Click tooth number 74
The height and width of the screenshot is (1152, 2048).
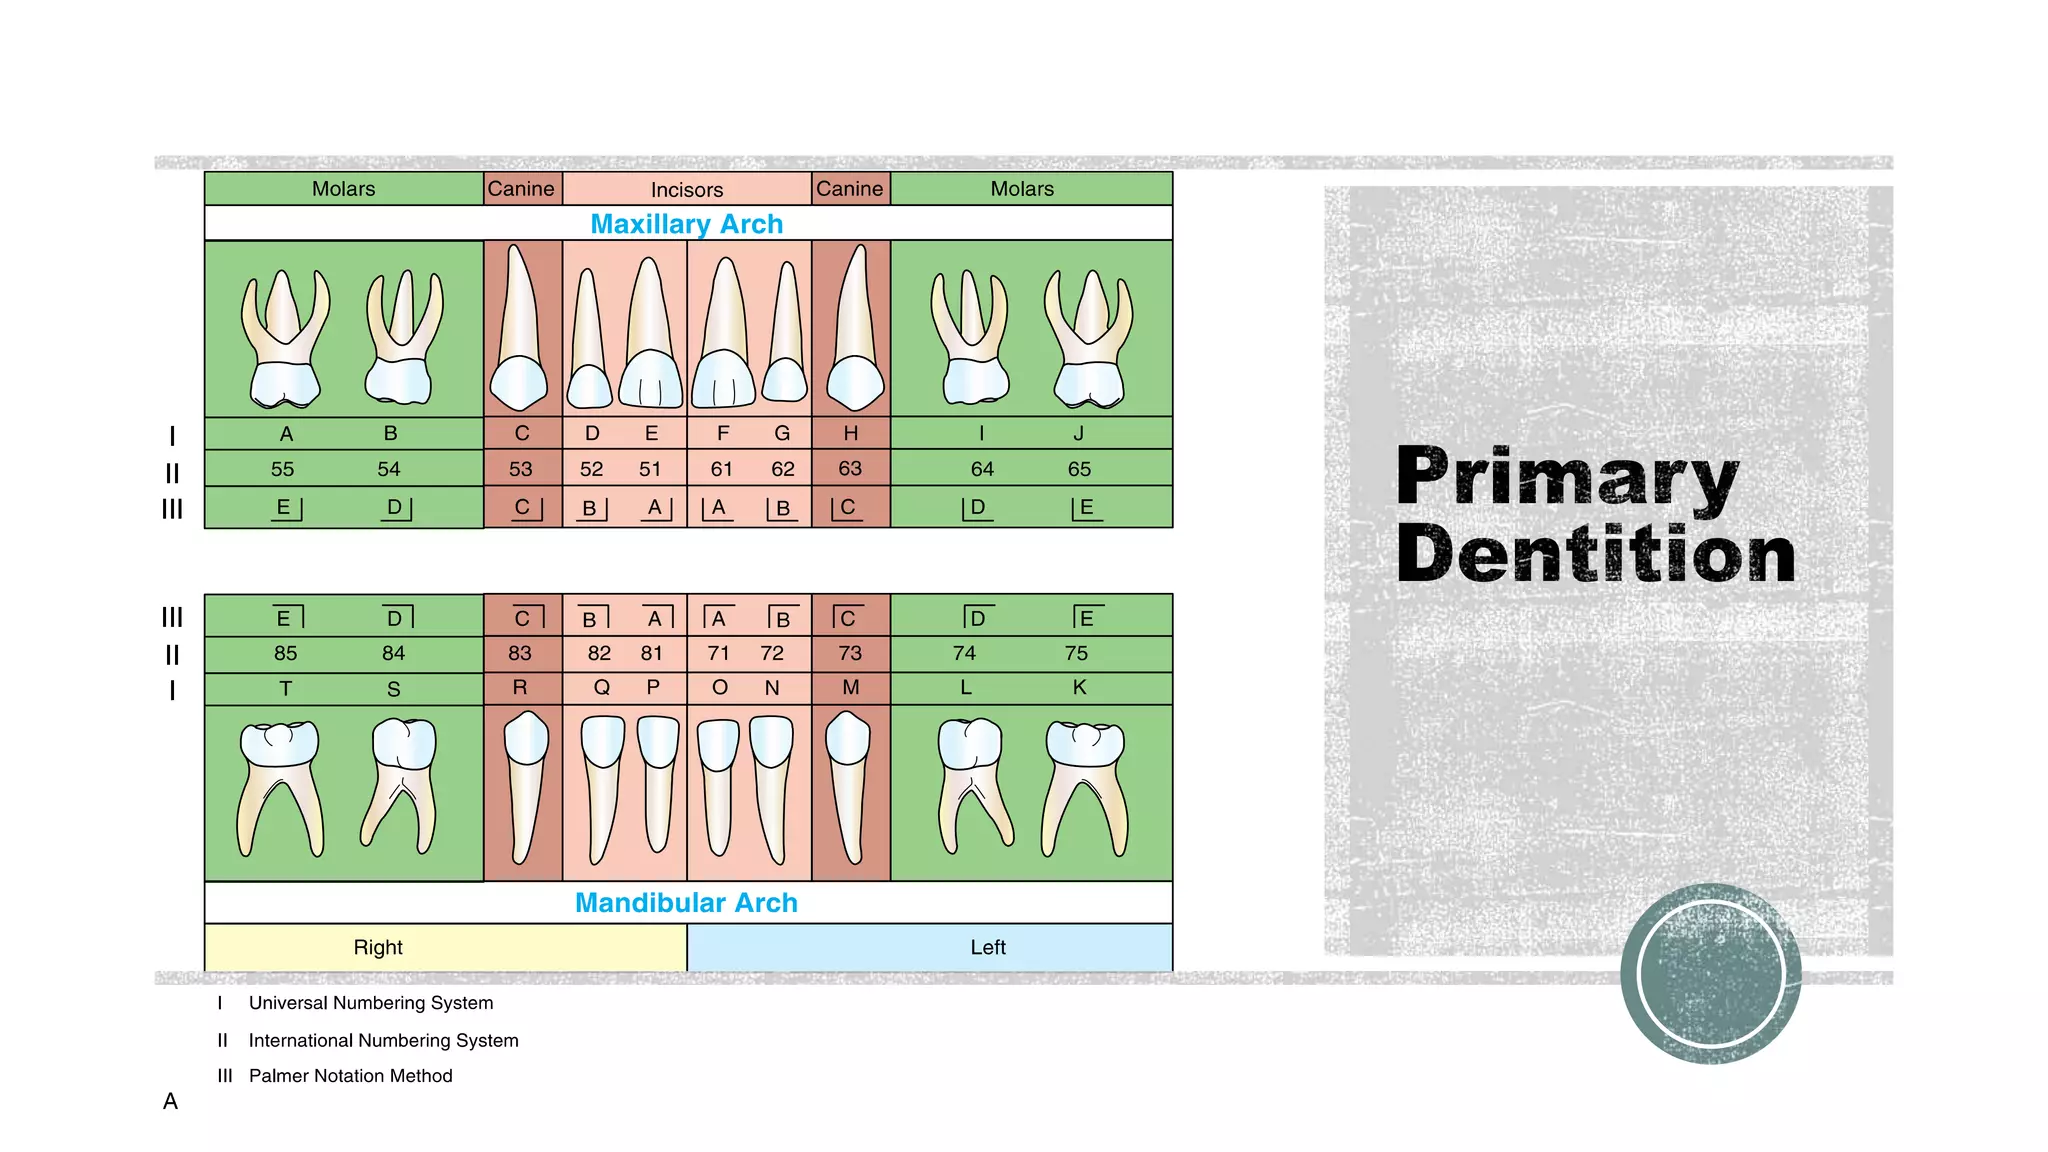pyautogui.click(x=964, y=653)
